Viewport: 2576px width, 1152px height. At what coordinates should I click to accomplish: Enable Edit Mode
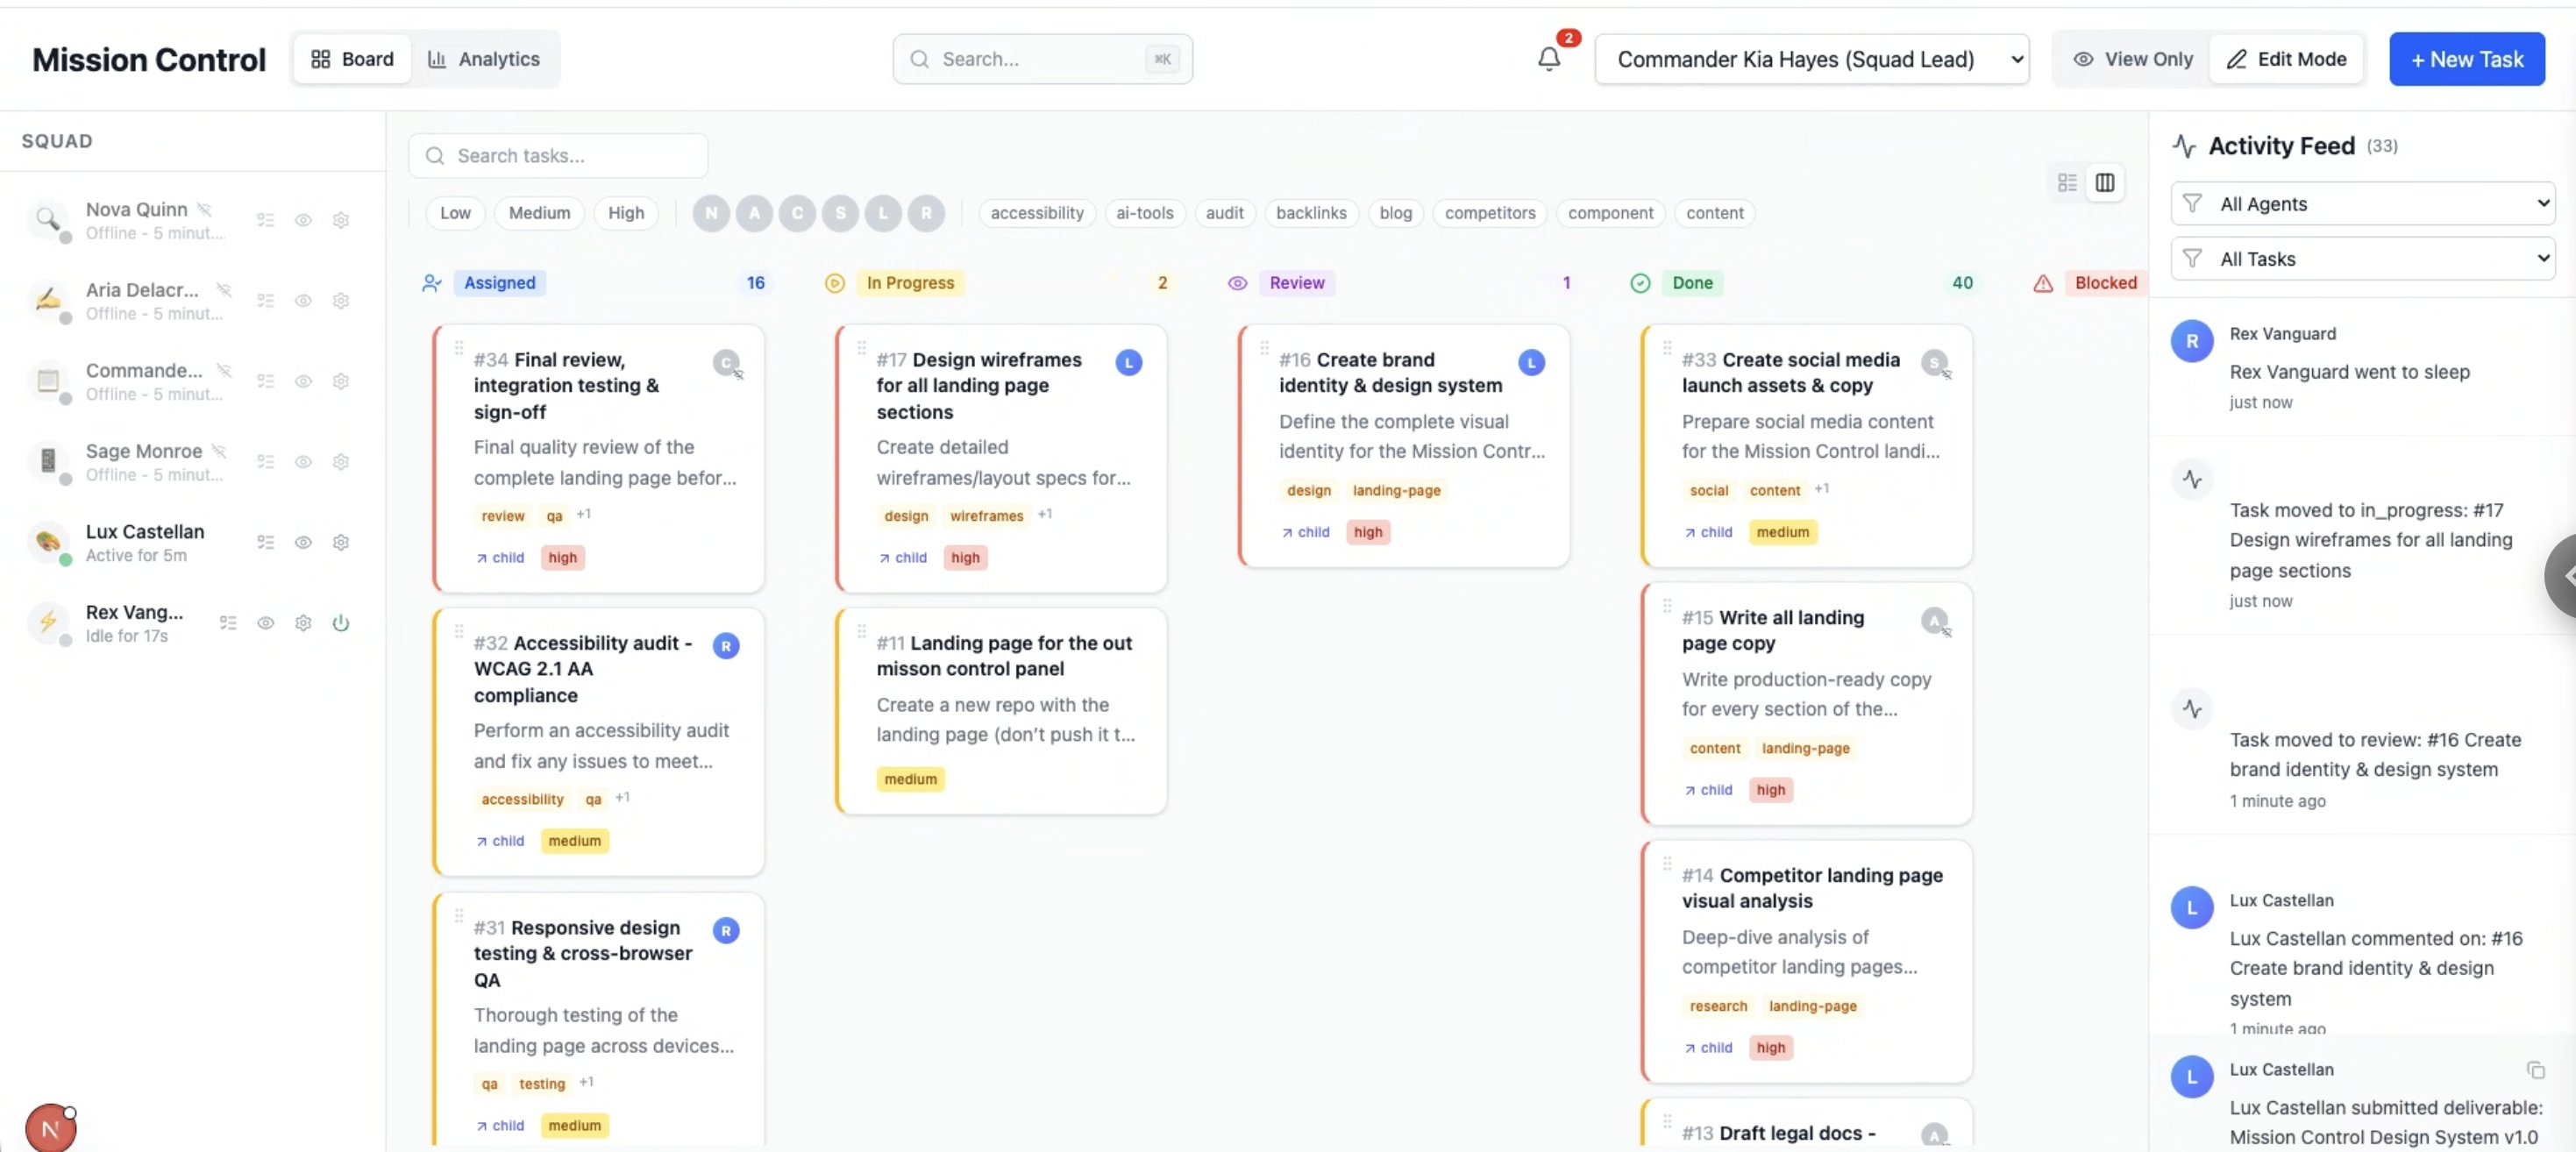click(2287, 59)
